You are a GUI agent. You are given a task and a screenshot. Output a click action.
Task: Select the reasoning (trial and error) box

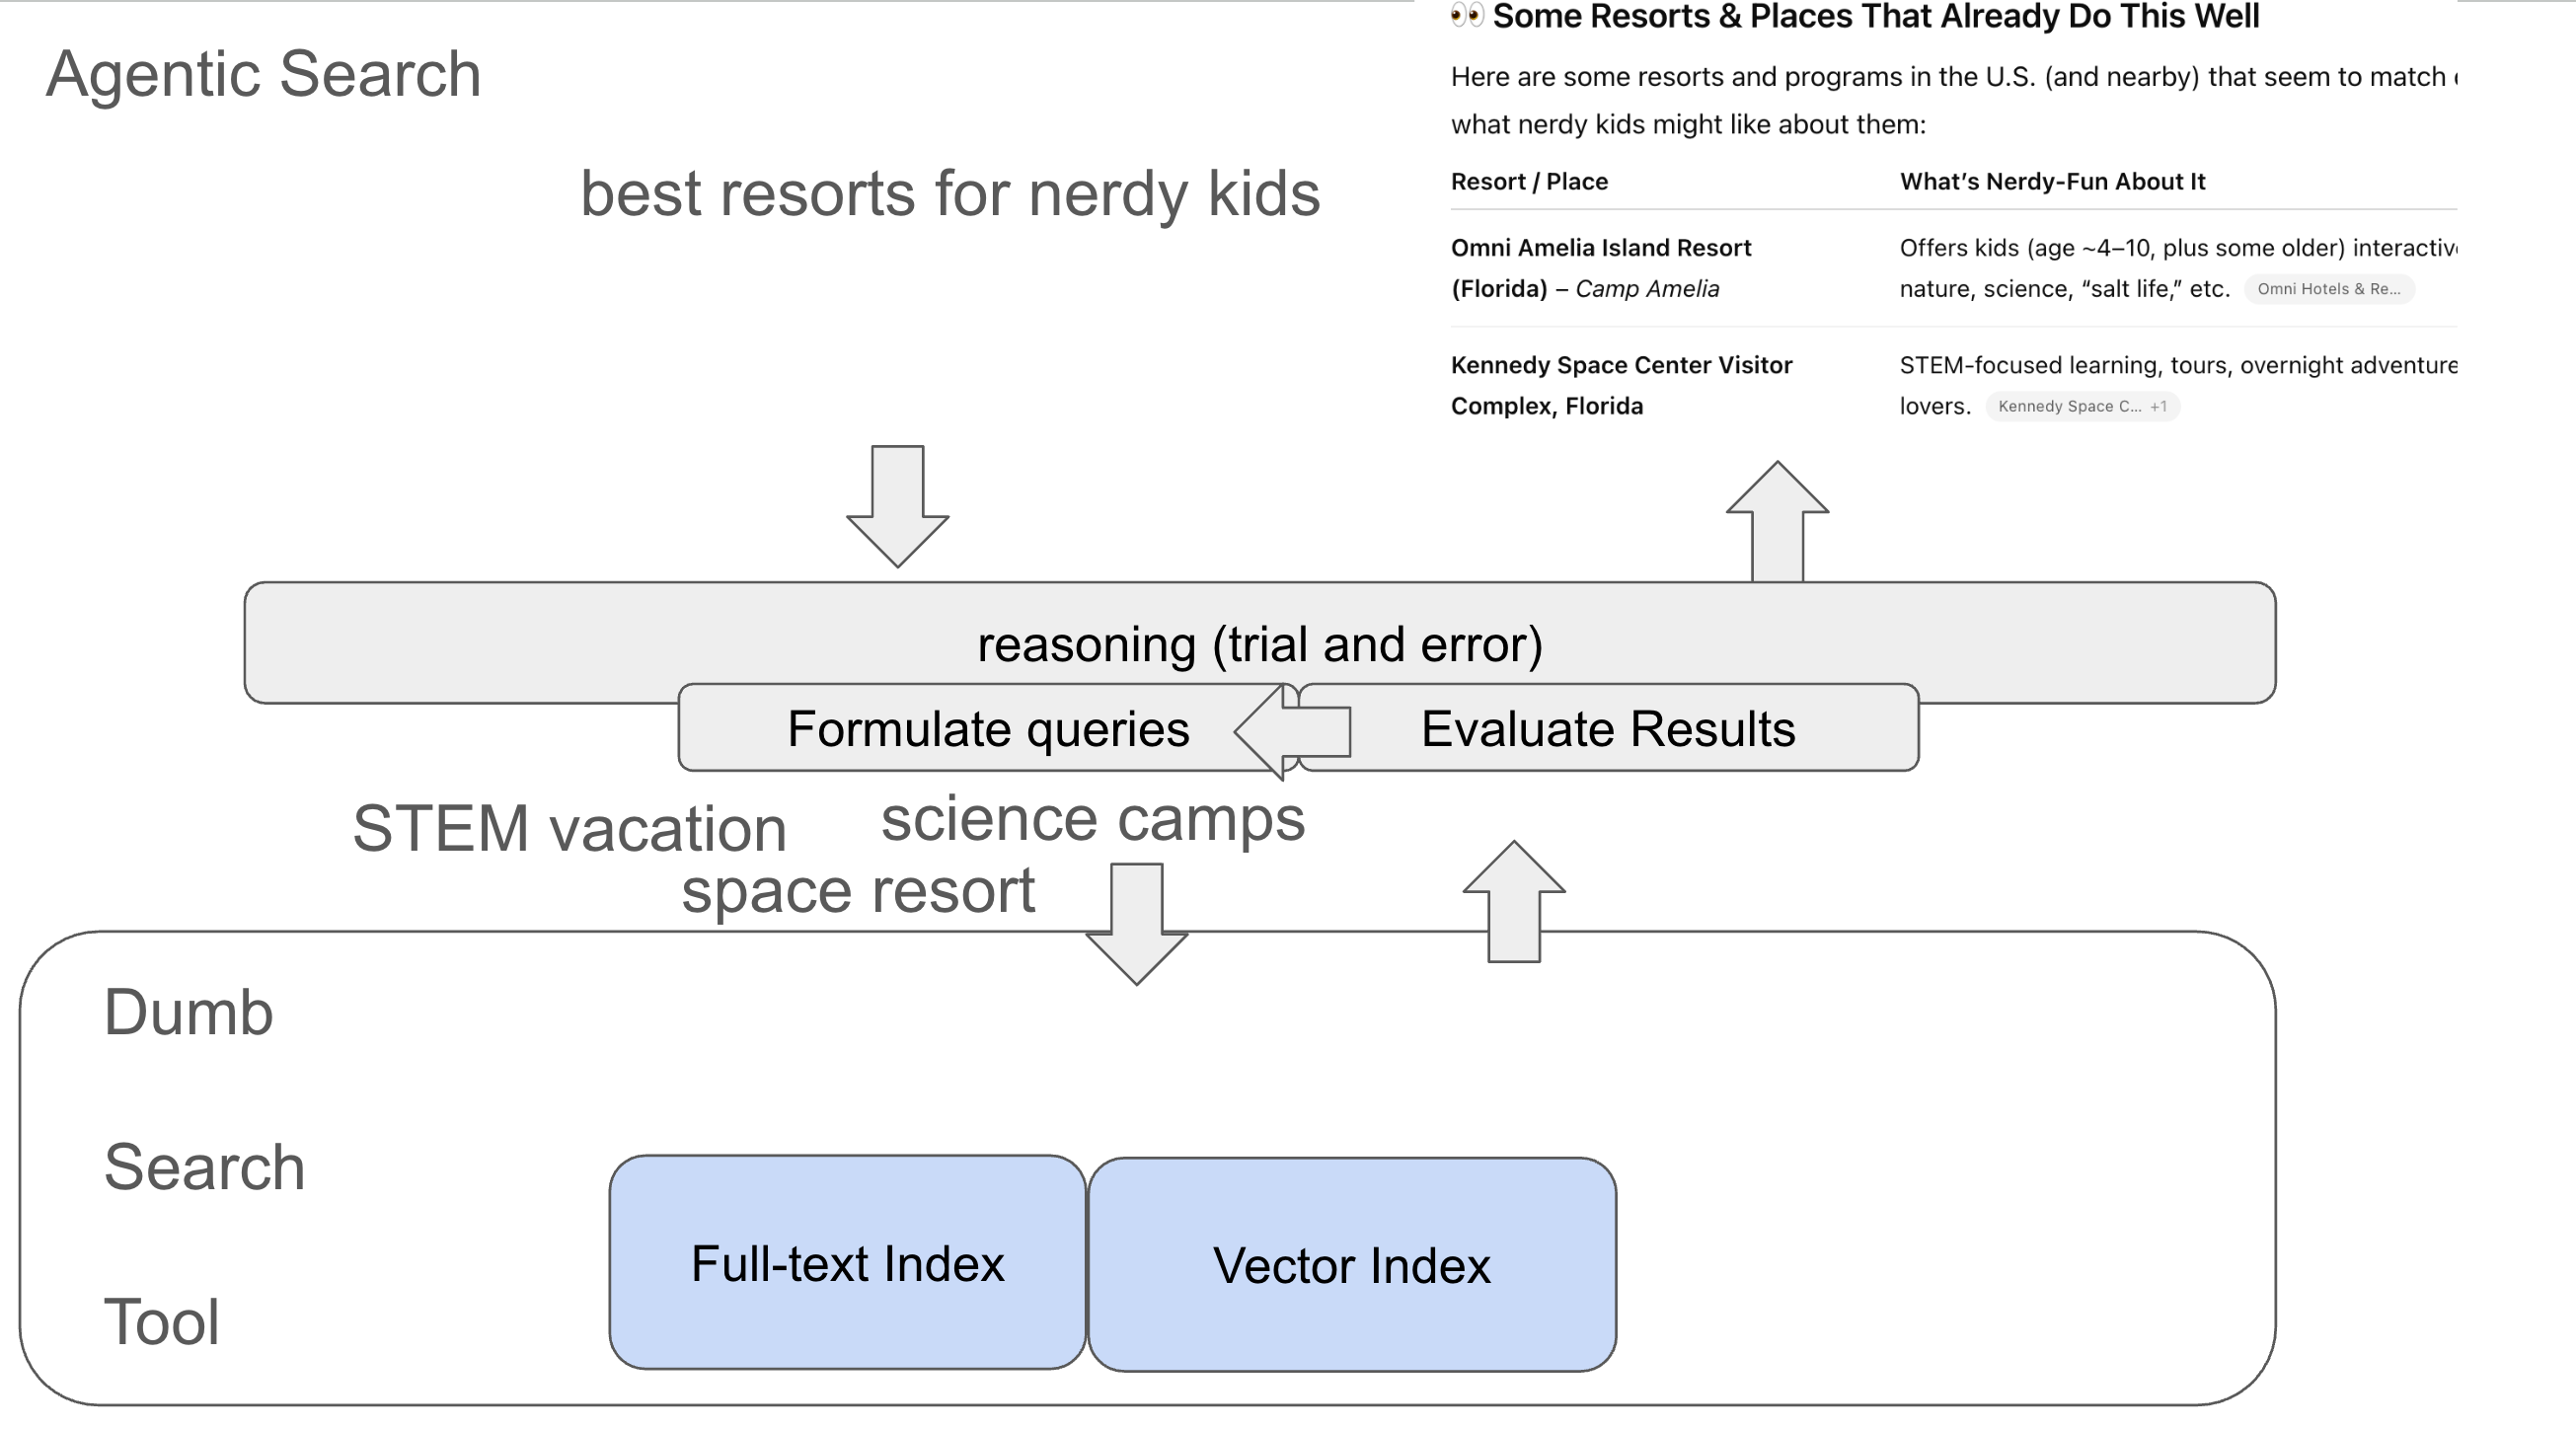[x=1259, y=643]
